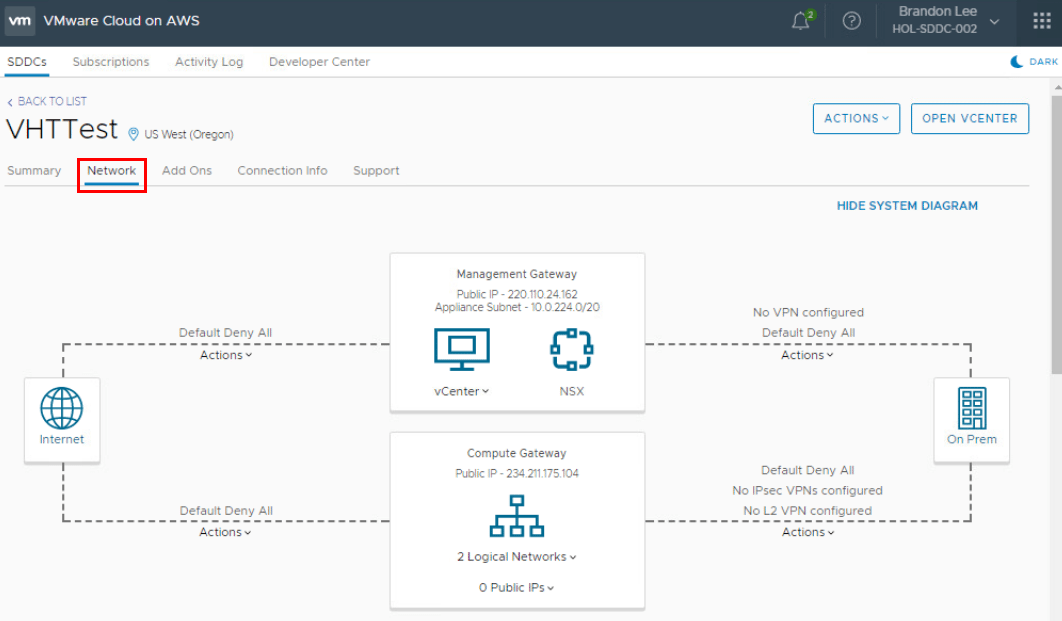
Task: Click the Internet globe icon
Action: point(62,409)
